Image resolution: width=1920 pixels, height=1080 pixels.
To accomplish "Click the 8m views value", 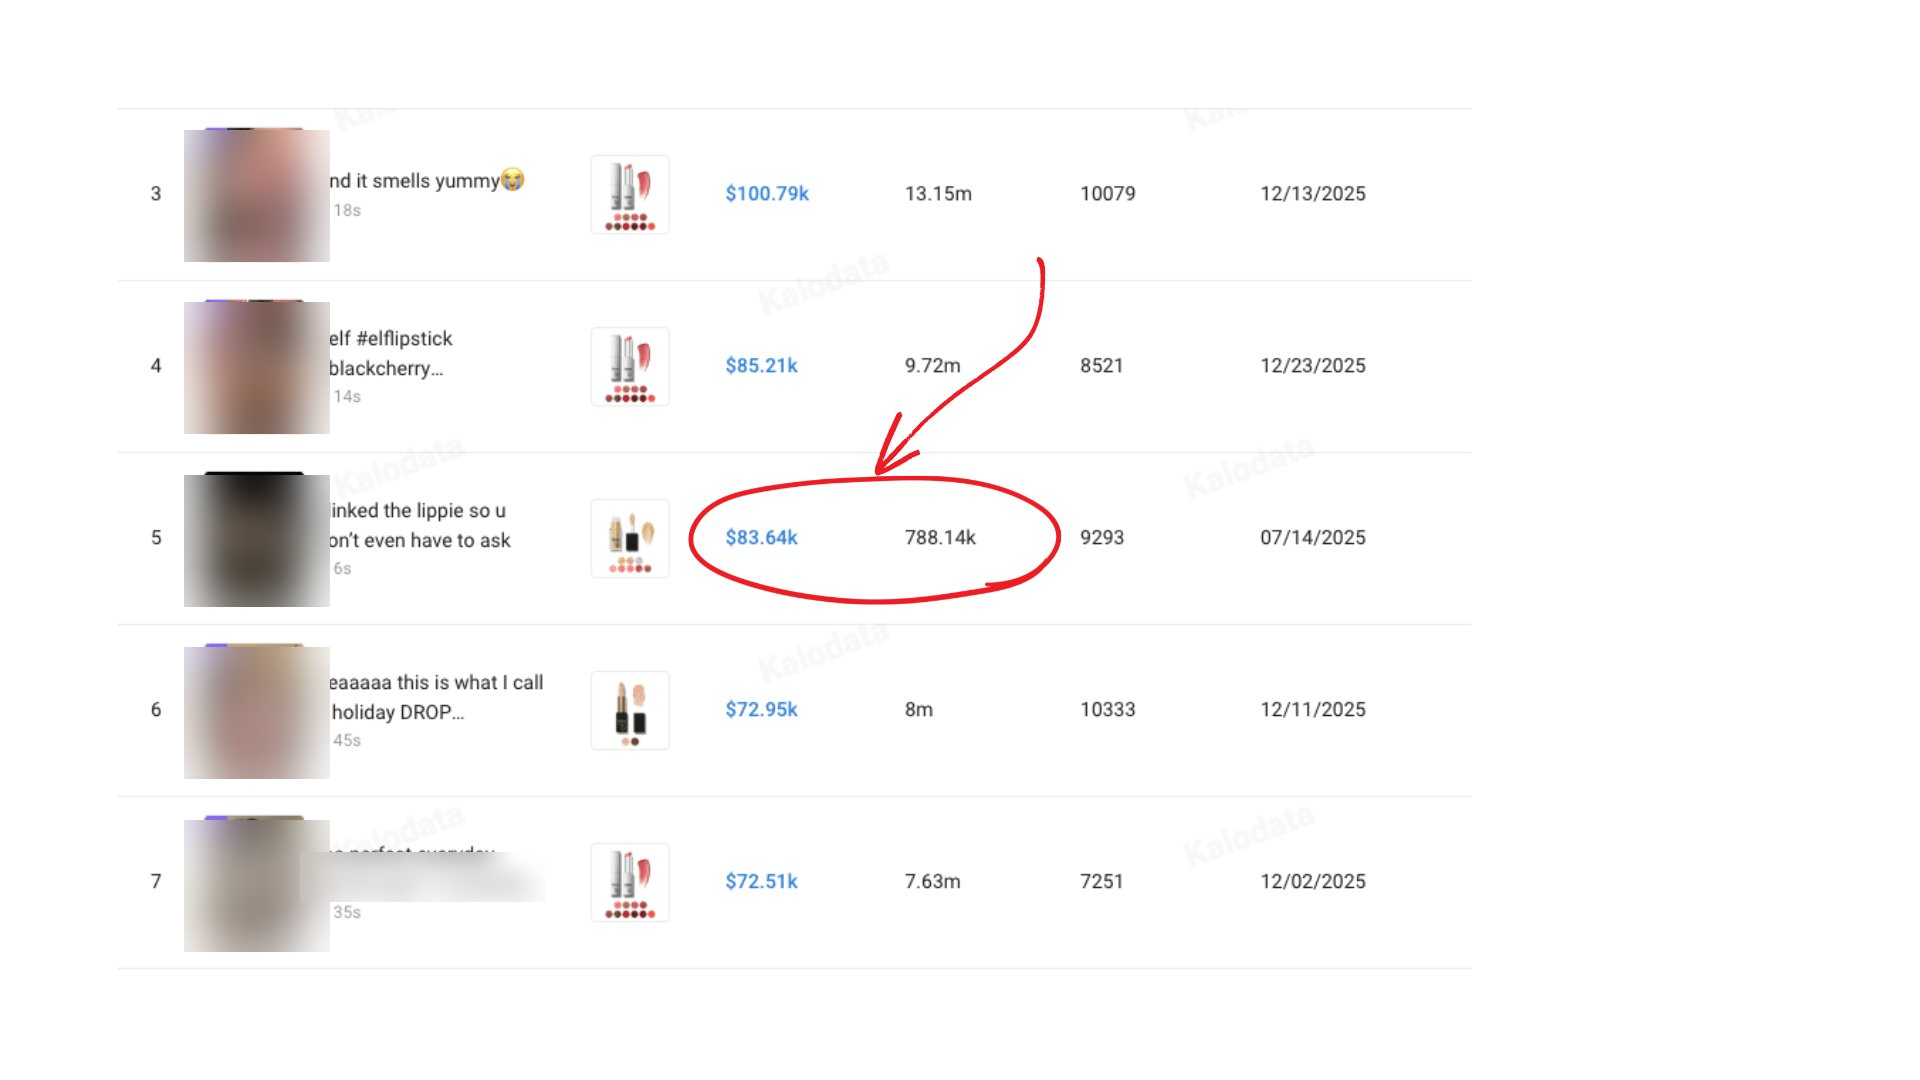I will [x=918, y=709].
